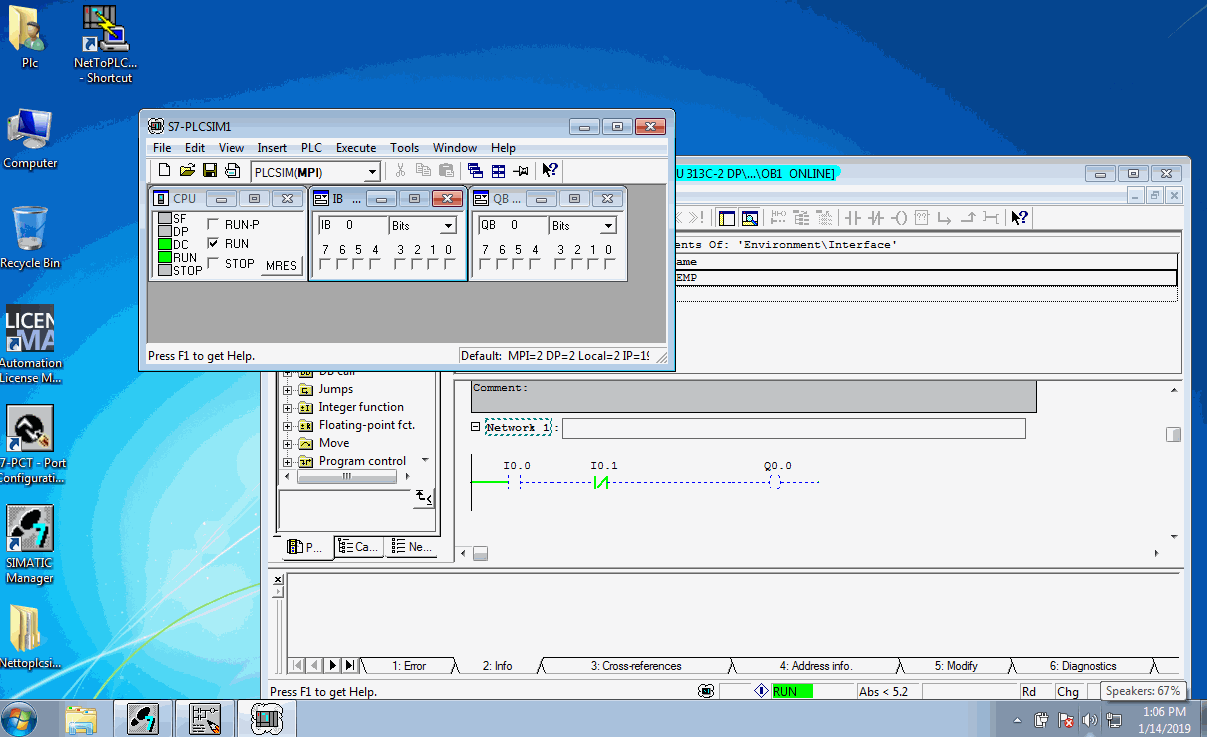Check the STOP mode checkbox
Image resolution: width=1207 pixels, height=737 pixels.
click(x=213, y=264)
